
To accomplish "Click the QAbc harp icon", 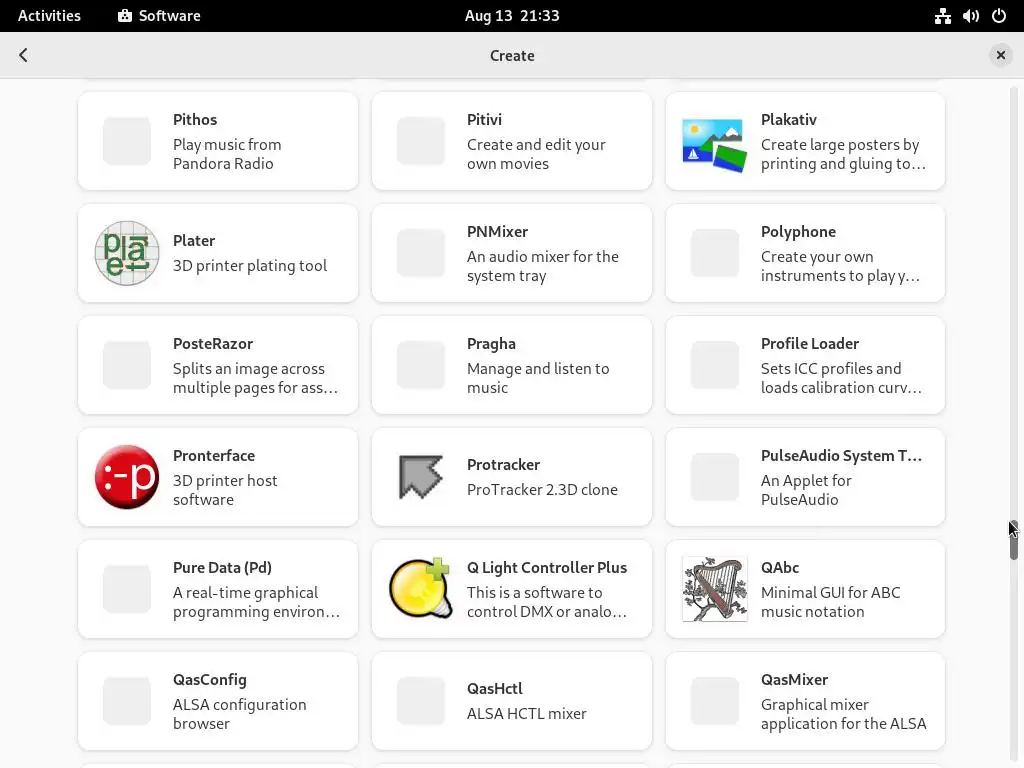I will pyautogui.click(x=714, y=589).
